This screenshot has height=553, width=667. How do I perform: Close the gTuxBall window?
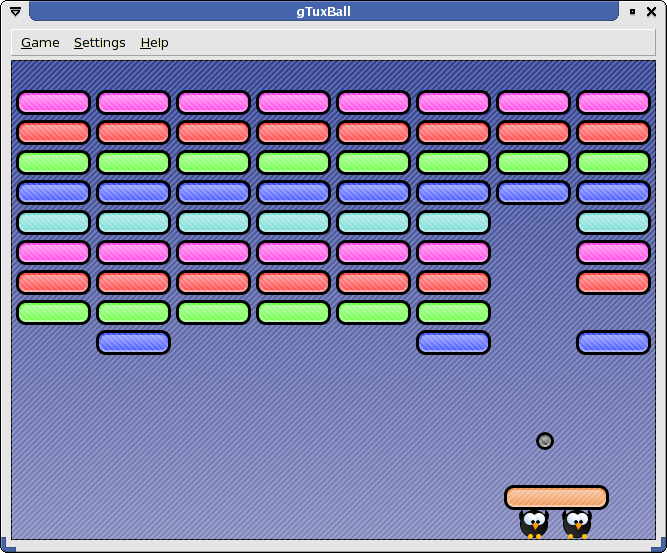tap(652, 11)
